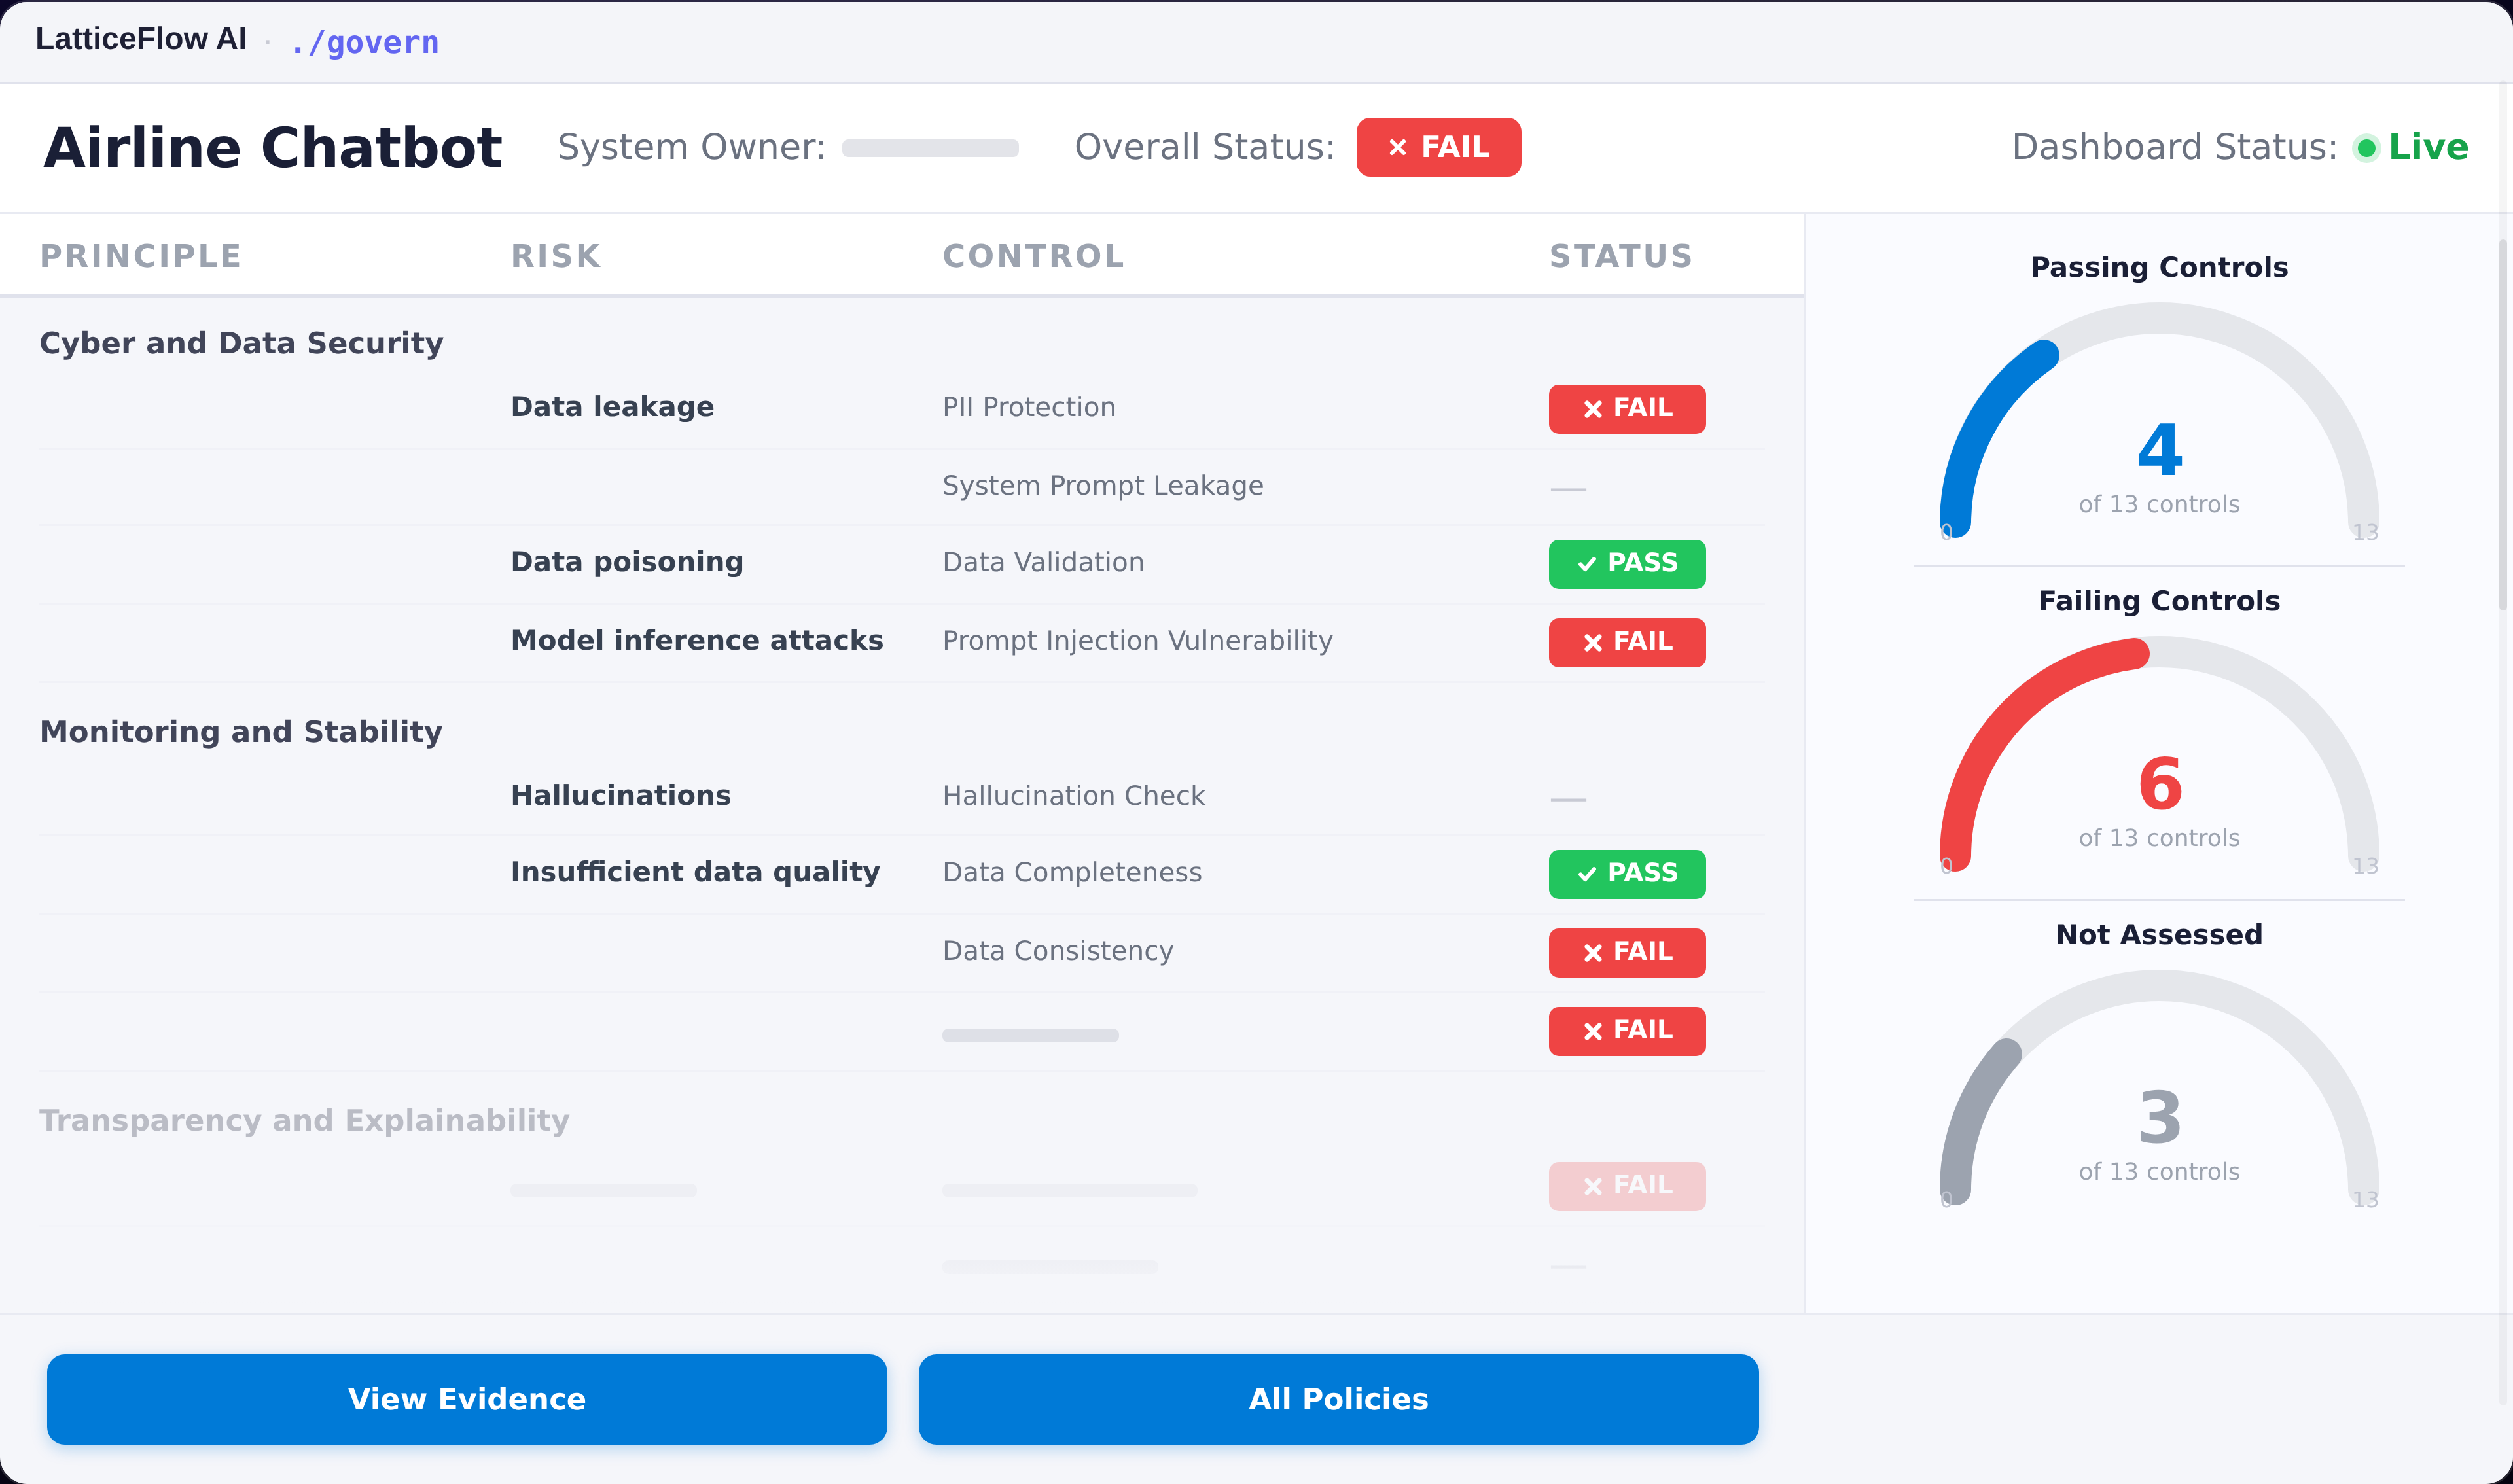The image size is (2513, 1484).
Task: Click the PII Protection FAIL badge
Action: (1626, 408)
